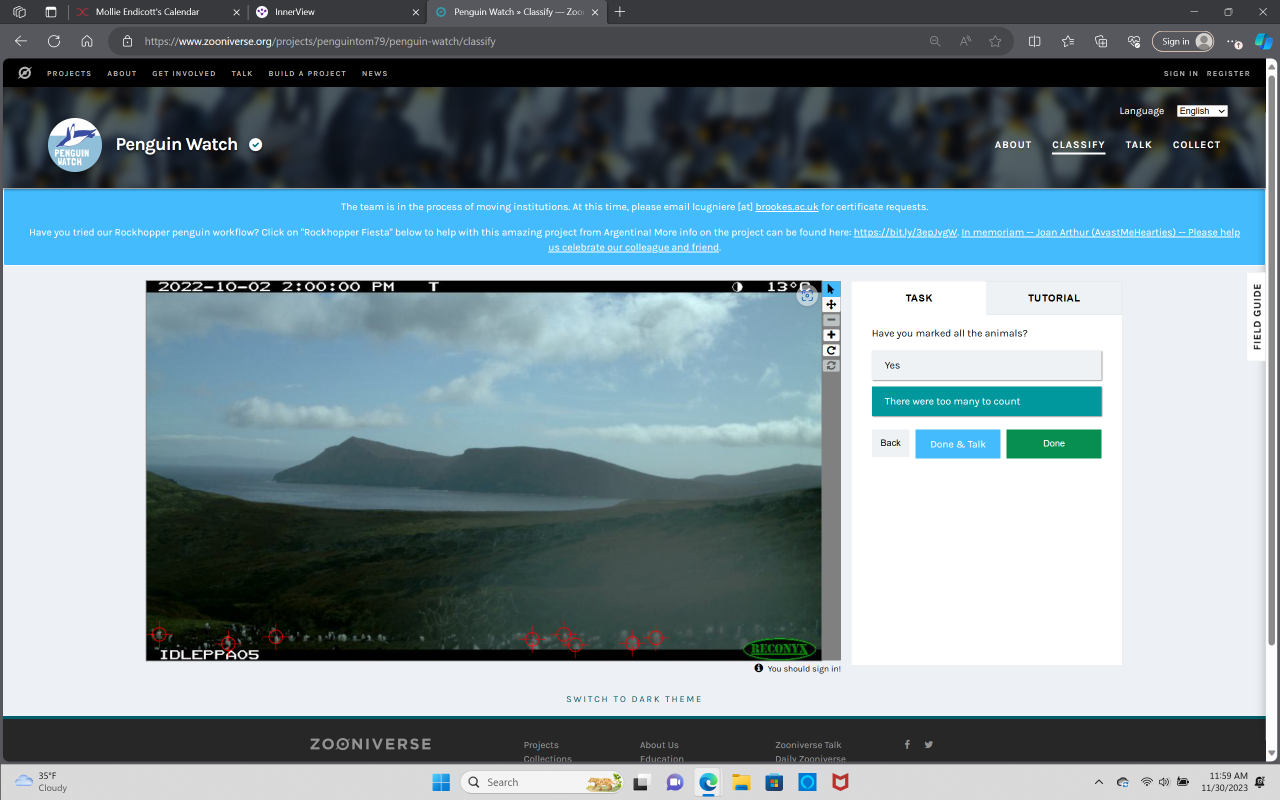Open the Copilot sidebar

coord(1264,41)
